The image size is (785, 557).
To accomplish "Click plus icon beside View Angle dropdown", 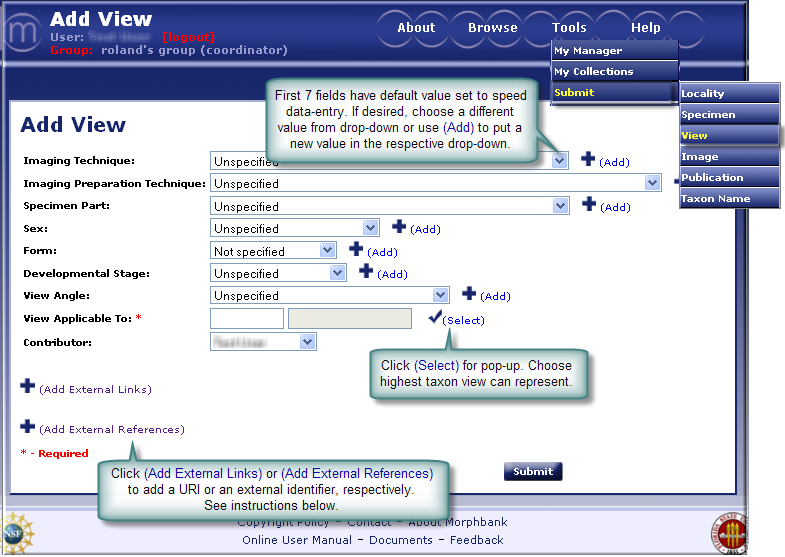I will click(x=469, y=294).
